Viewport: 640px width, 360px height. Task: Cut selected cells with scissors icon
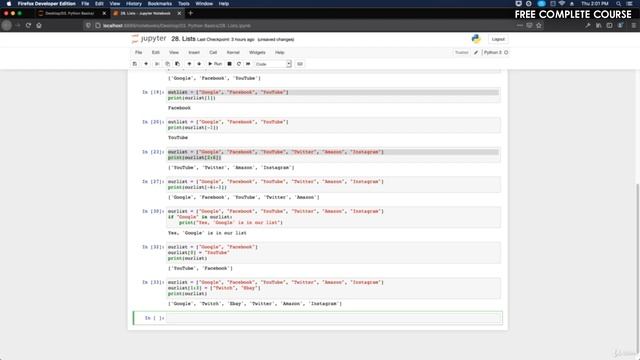pyautogui.click(x=157, y=64)
